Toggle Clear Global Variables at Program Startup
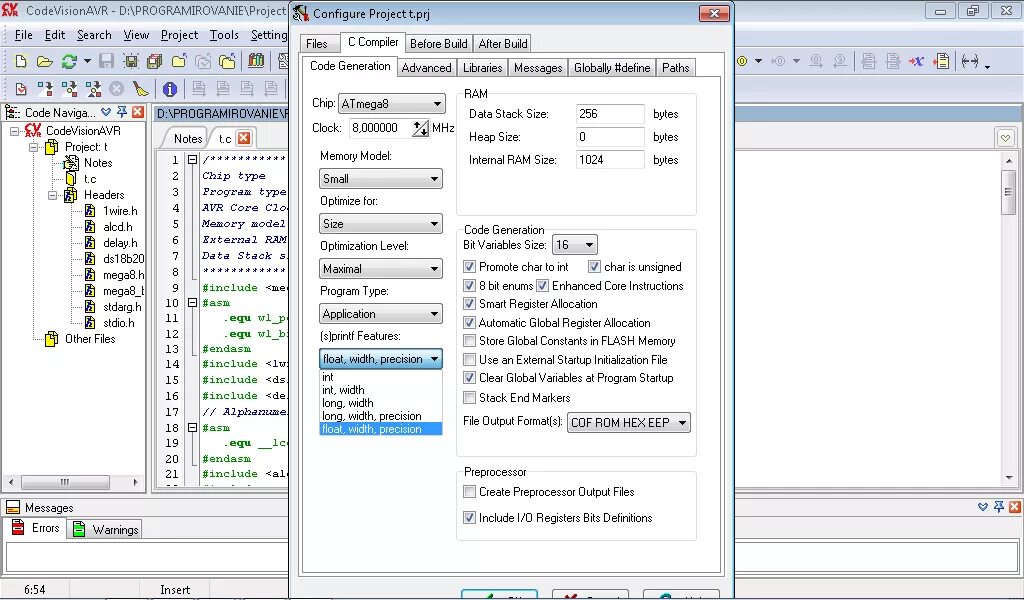Image resolution: width=1024 pixels, height=600 pixels. pos(469,378)
